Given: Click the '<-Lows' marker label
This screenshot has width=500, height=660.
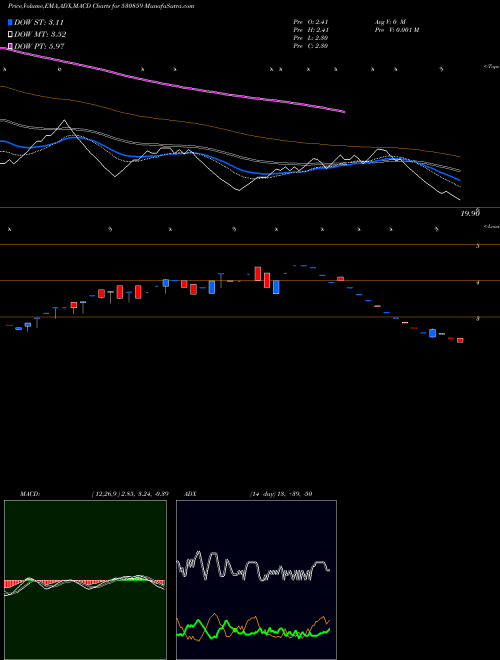Looking at the screenshot, I should [x=491, y=226].
